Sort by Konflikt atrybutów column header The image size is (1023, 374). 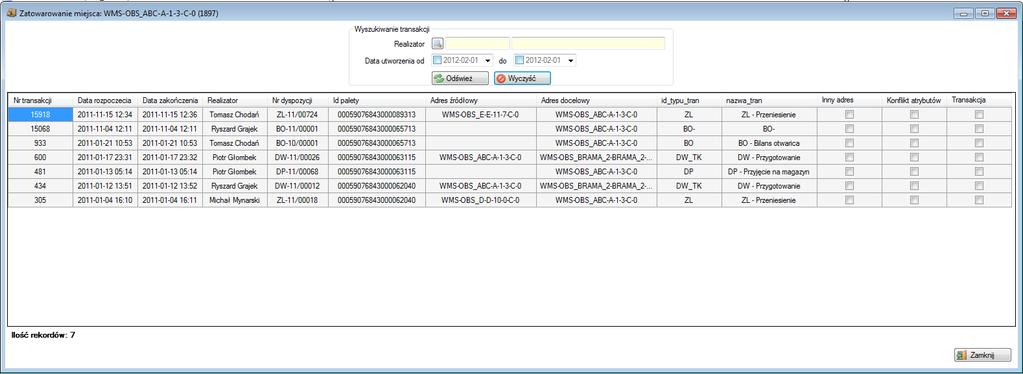pos(914,101)
